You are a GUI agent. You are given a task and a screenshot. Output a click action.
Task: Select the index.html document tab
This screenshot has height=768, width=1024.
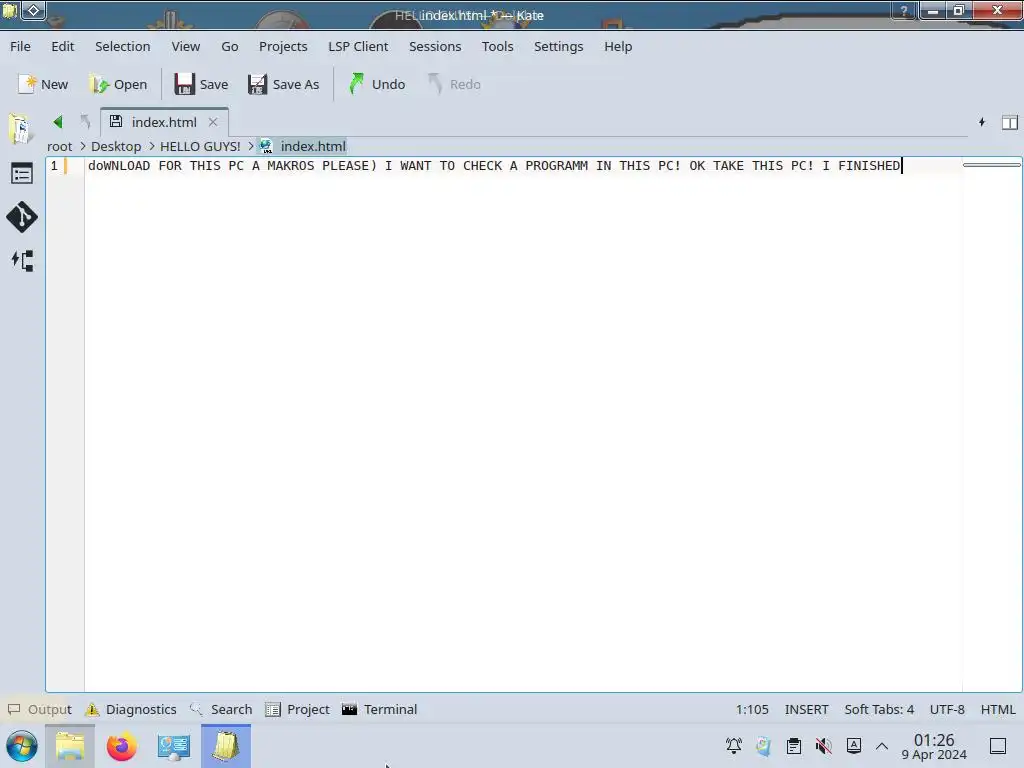[x=164, y=122]
